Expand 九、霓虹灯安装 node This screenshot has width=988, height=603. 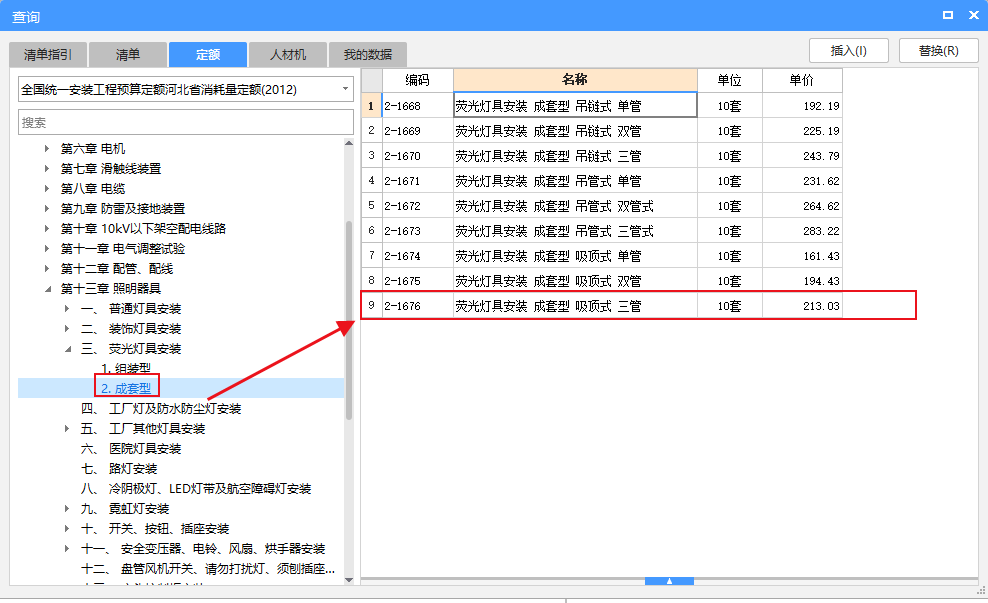coord(67,508)
